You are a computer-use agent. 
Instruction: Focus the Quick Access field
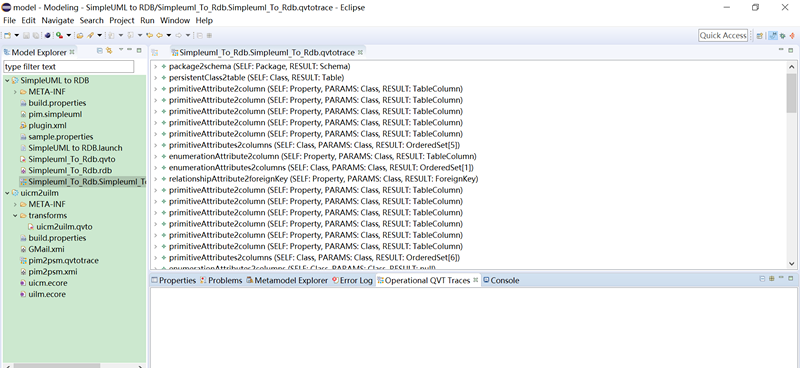pos(723,35)
